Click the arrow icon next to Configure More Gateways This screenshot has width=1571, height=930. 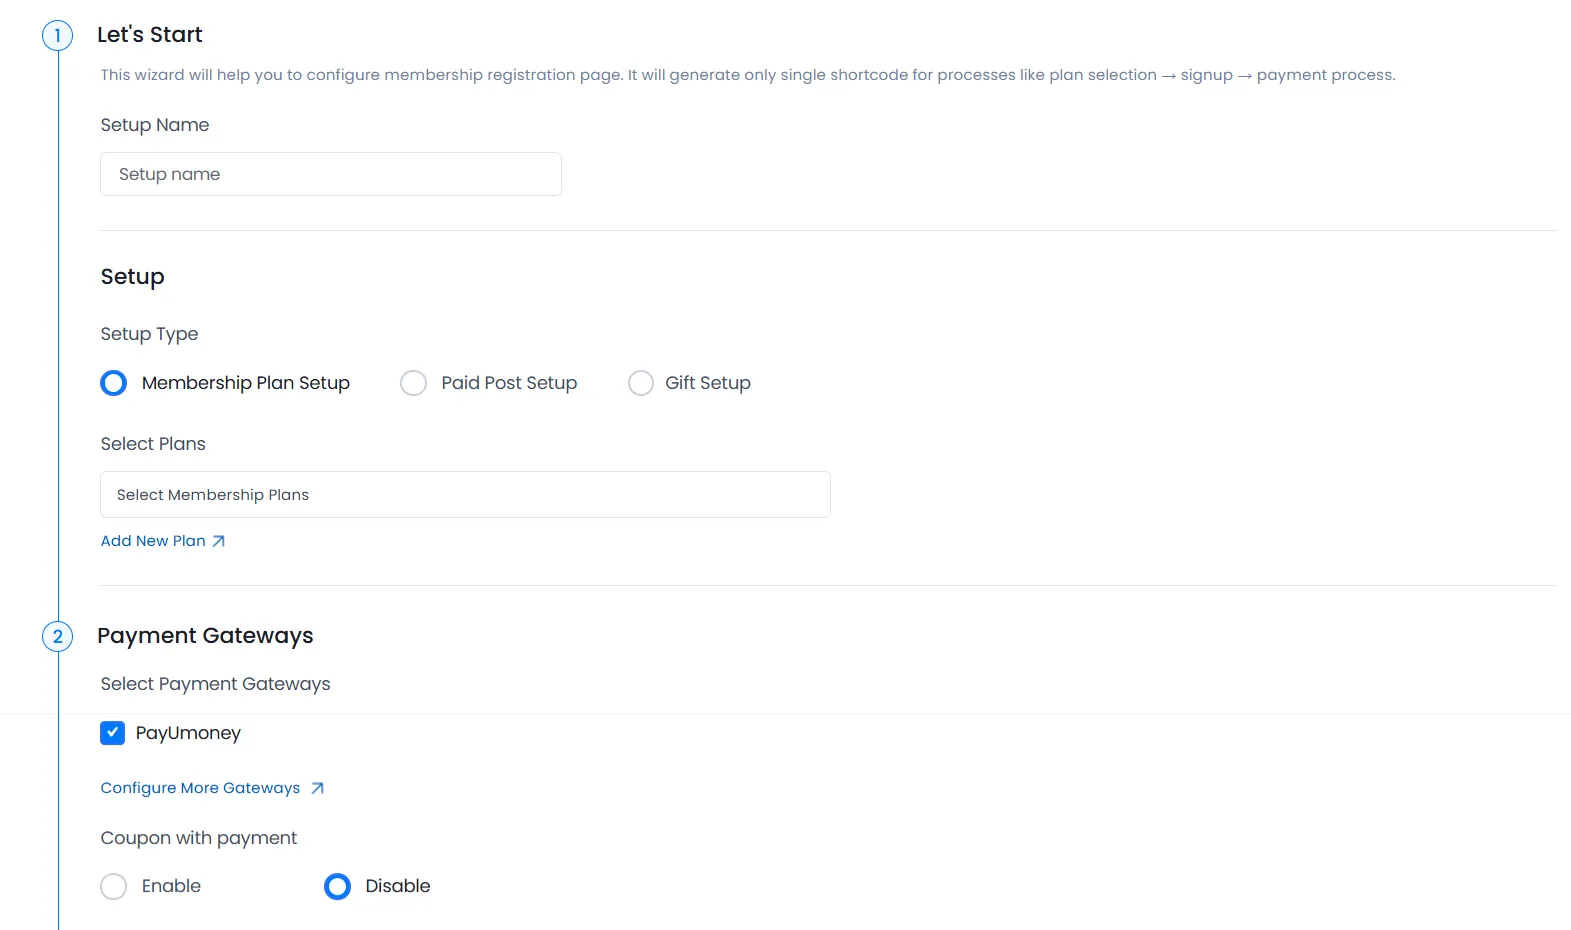pyautogui.click(x=317, y=788)
